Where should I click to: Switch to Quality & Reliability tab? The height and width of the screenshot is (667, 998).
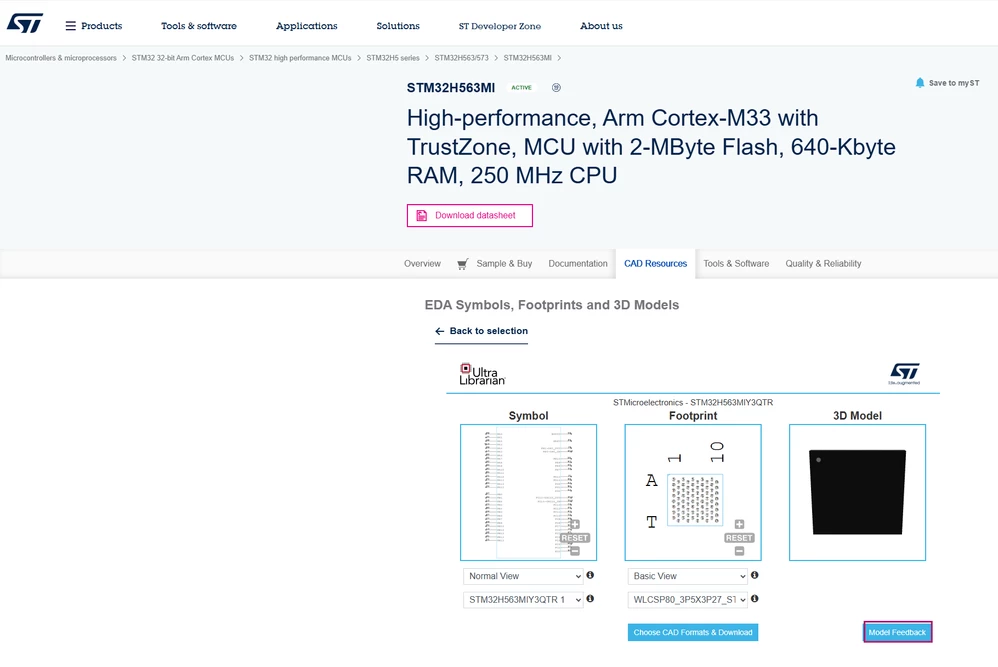pos(823,263)
